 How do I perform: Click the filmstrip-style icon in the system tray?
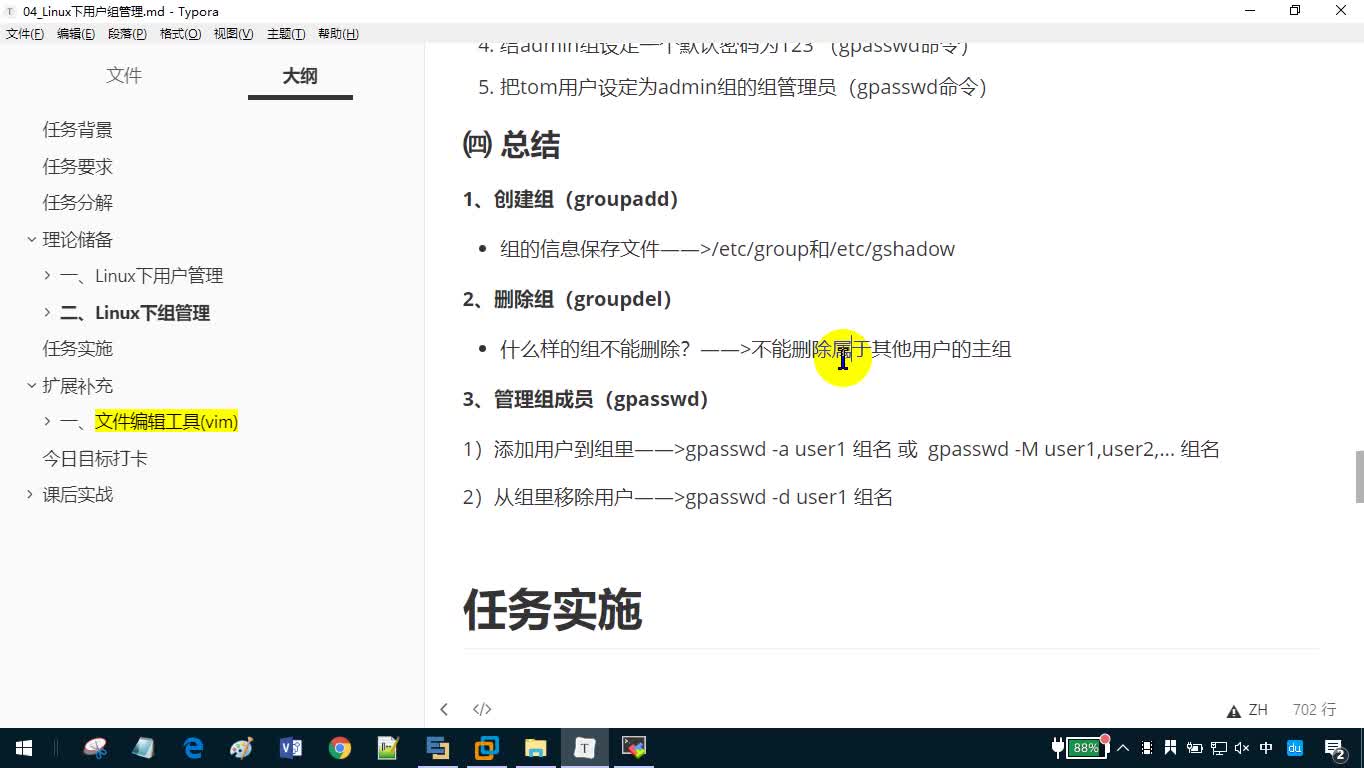1146,748
